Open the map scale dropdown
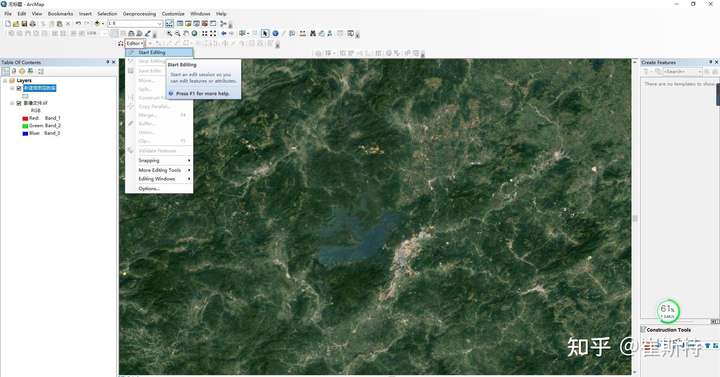Viewport: 720px width, 377px height. pyautogui.click(x=159, y=23)
